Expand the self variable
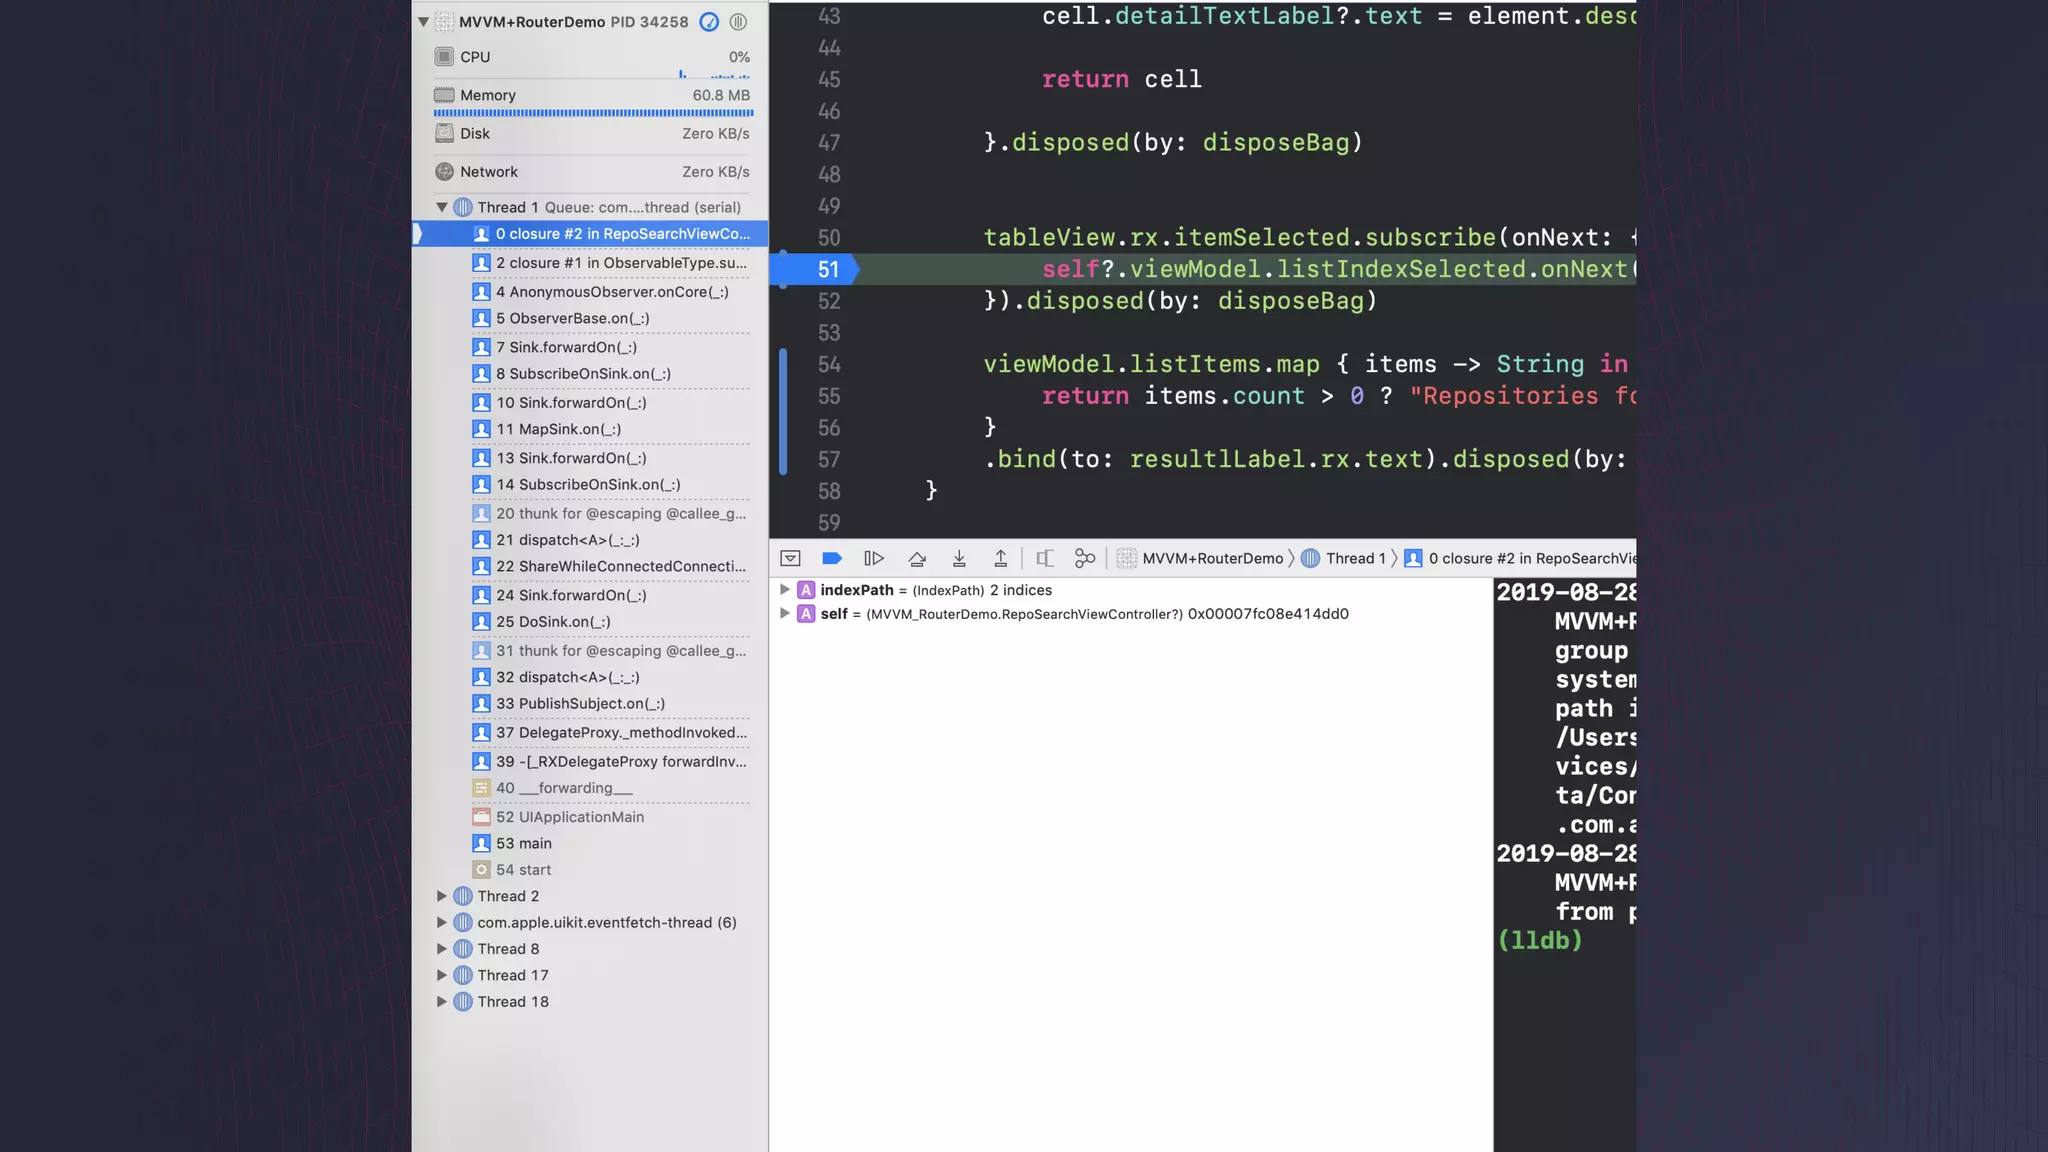Image resolution: width=2048 pixels, height=1152 pixels. [785, 614]
